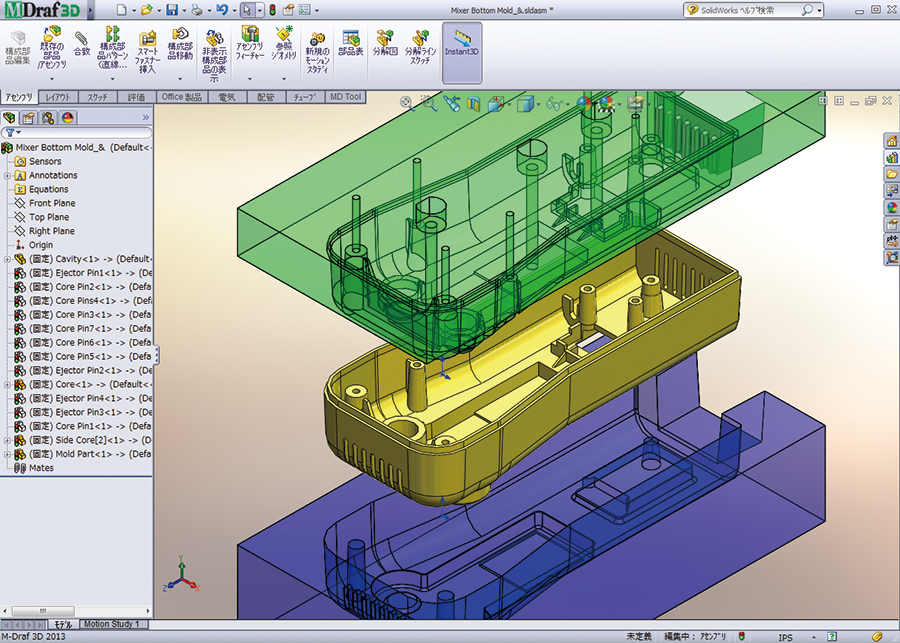Screen dimensions: 900x643
Task: Select Top Plane in the feature tree
Action: 49,217
